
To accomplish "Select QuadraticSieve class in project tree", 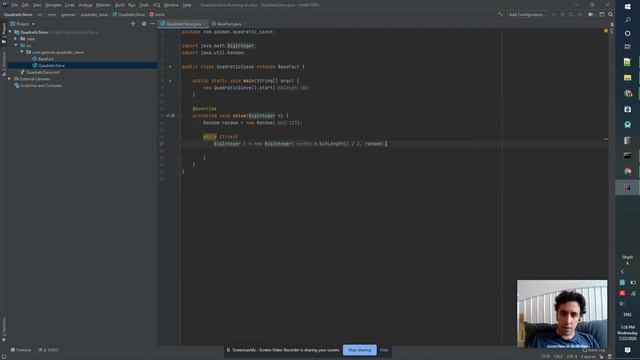I will point(49,65).
